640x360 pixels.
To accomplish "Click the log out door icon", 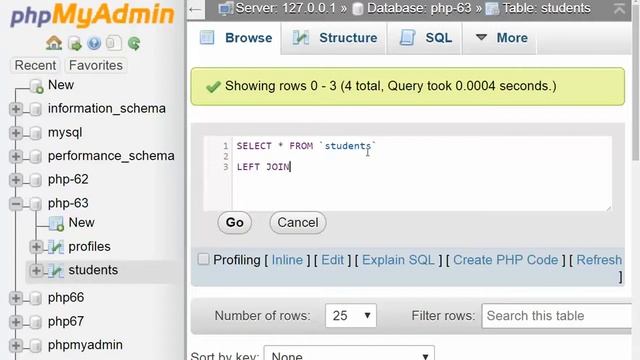I will pos(75,43).
